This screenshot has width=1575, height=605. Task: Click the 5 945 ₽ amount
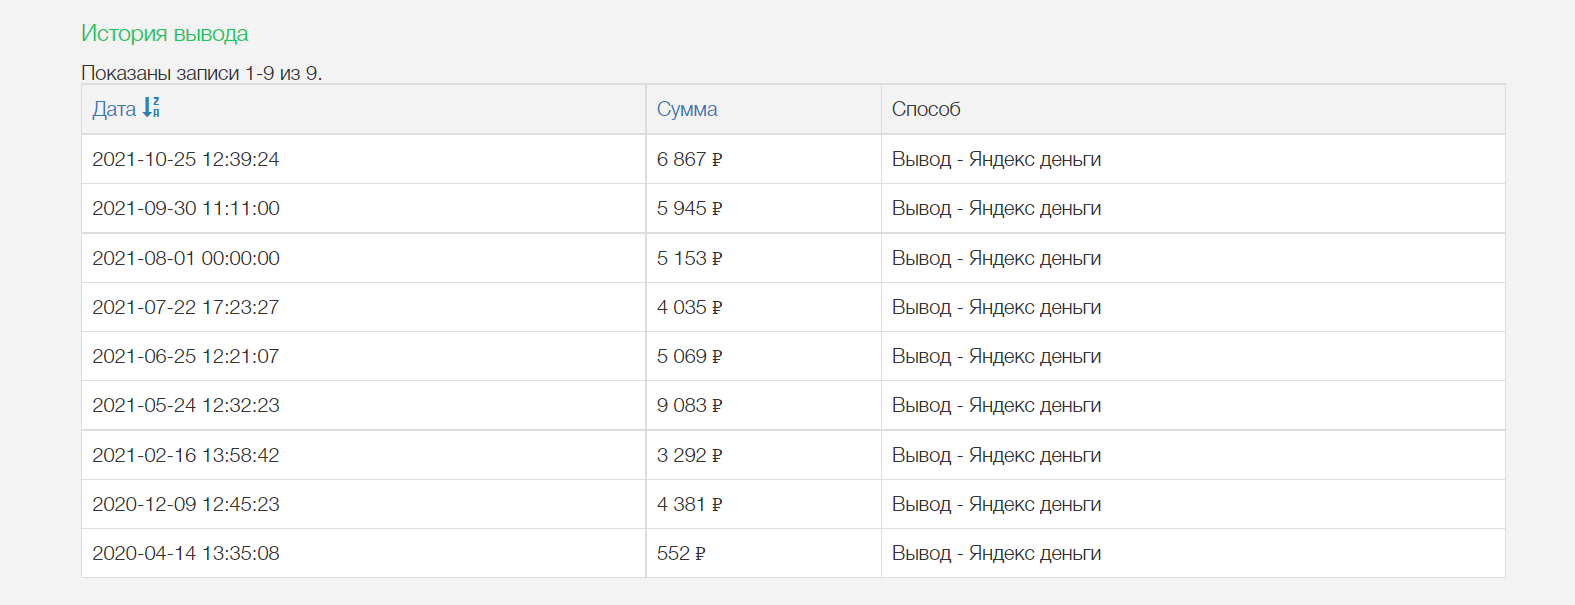(x=689, y=208)
